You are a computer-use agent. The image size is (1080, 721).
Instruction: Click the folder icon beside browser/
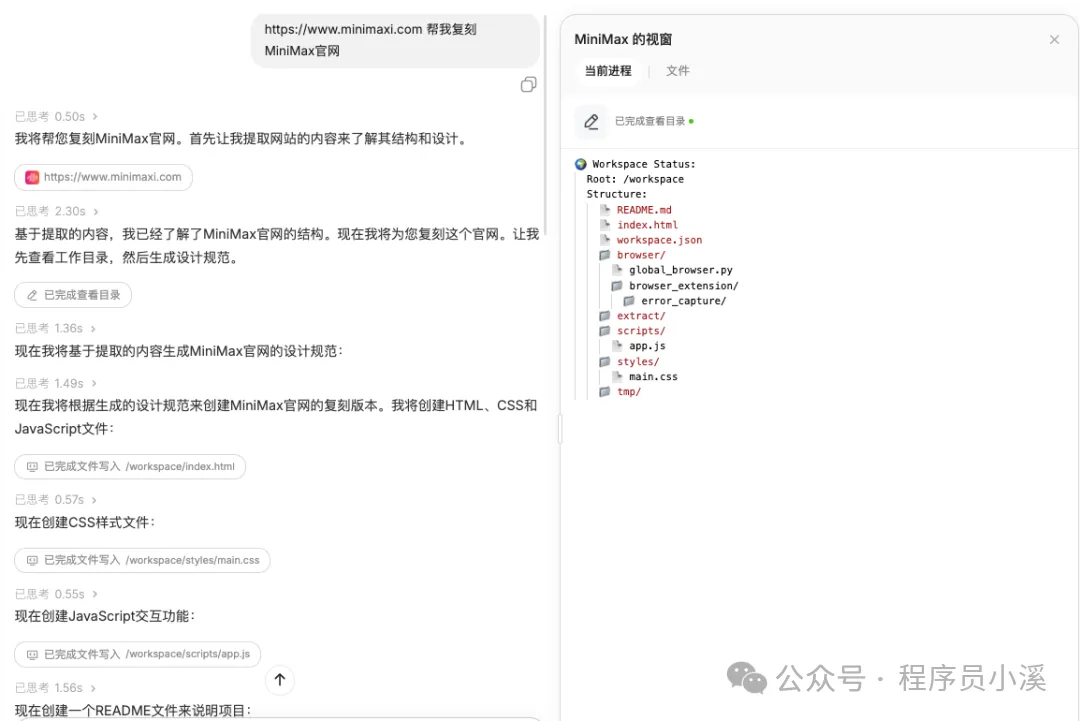605,255
